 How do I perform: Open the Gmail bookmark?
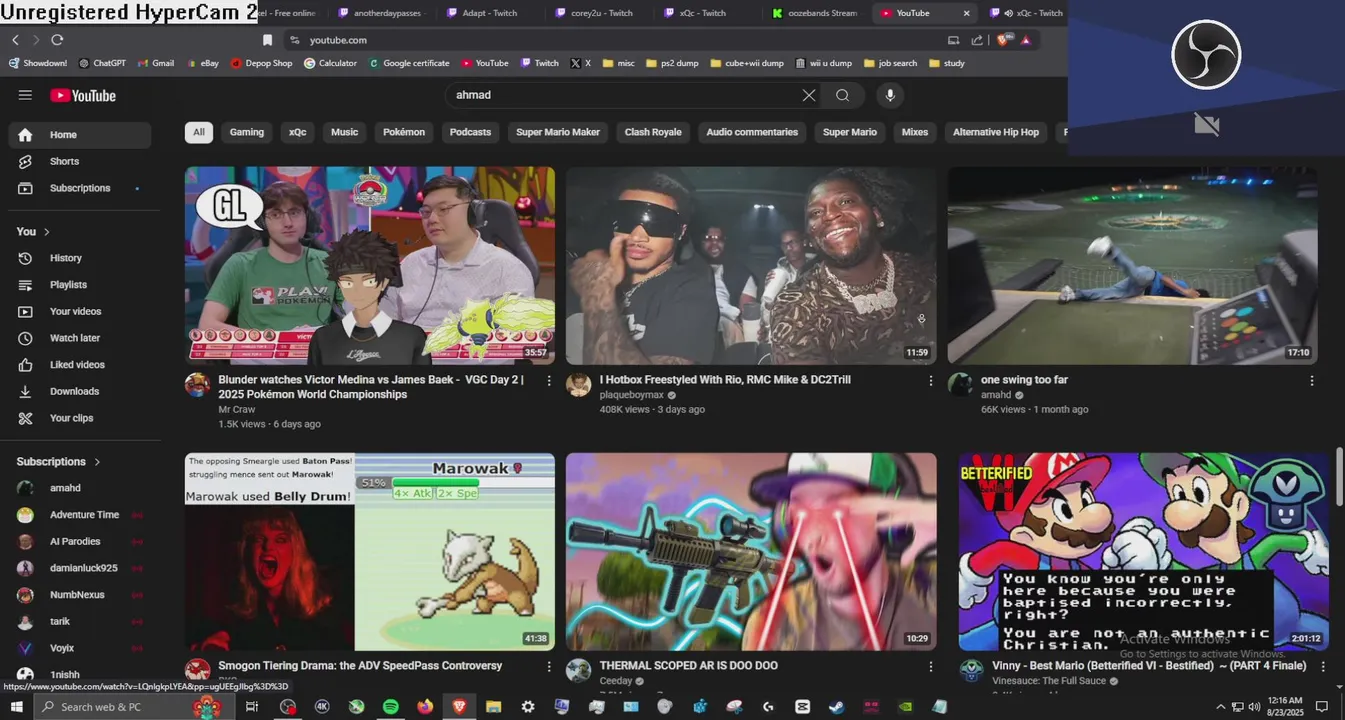click(156, 63)
